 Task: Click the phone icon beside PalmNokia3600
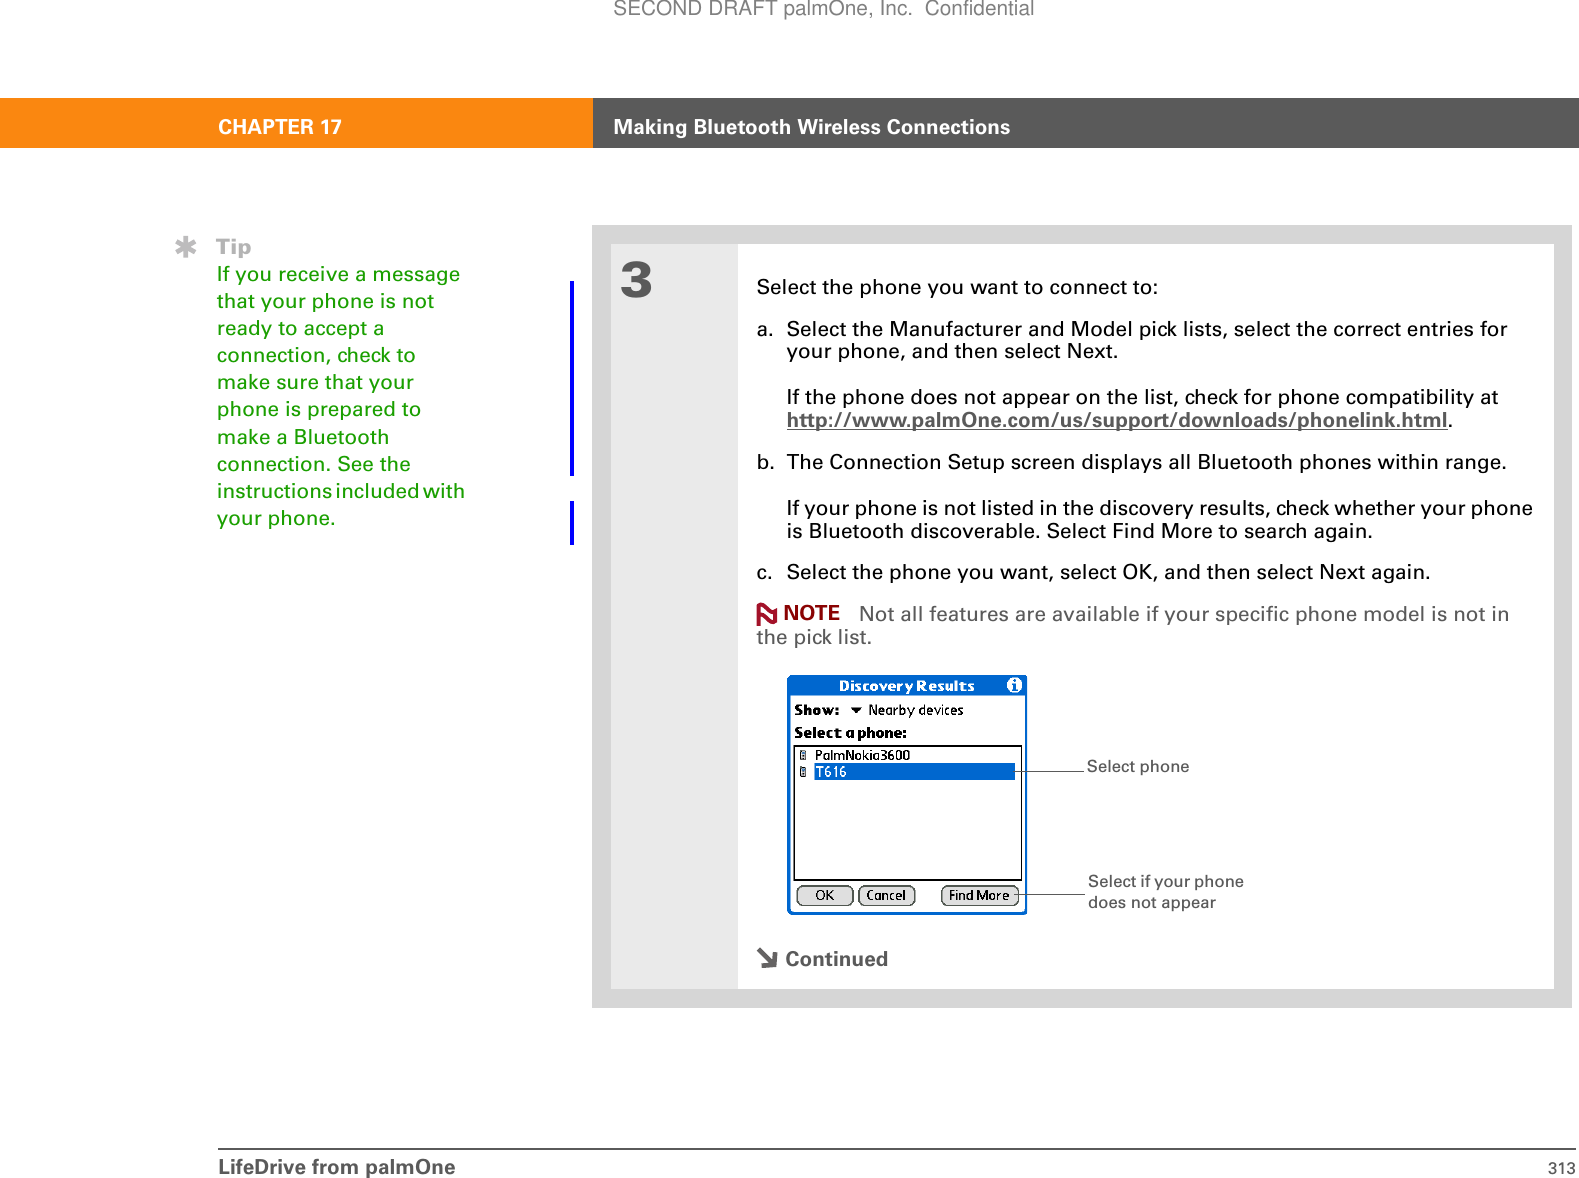click(803, 755)
